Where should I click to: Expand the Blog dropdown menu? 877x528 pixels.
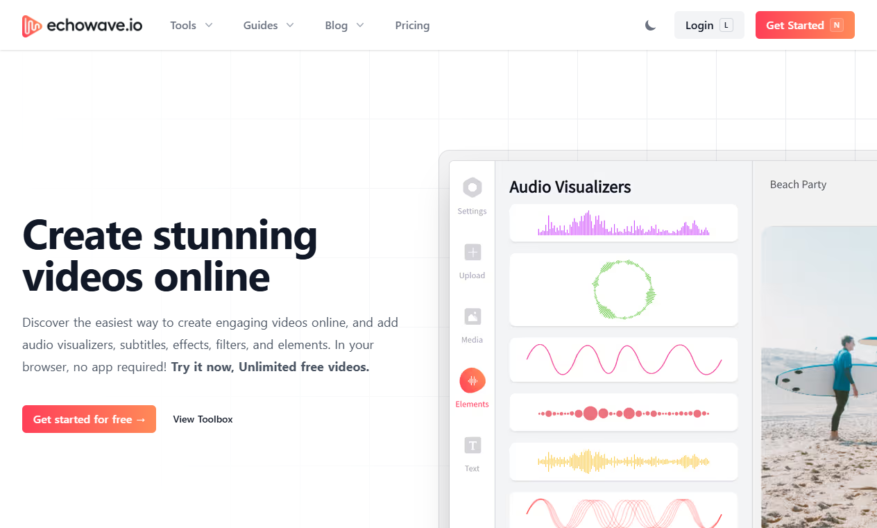coord(345,25)
